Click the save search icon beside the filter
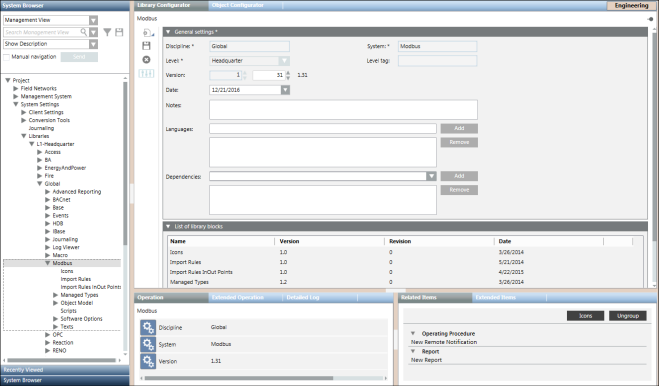Image resolution: width=659 pixels, height=386 pixels. click(119, 32)
